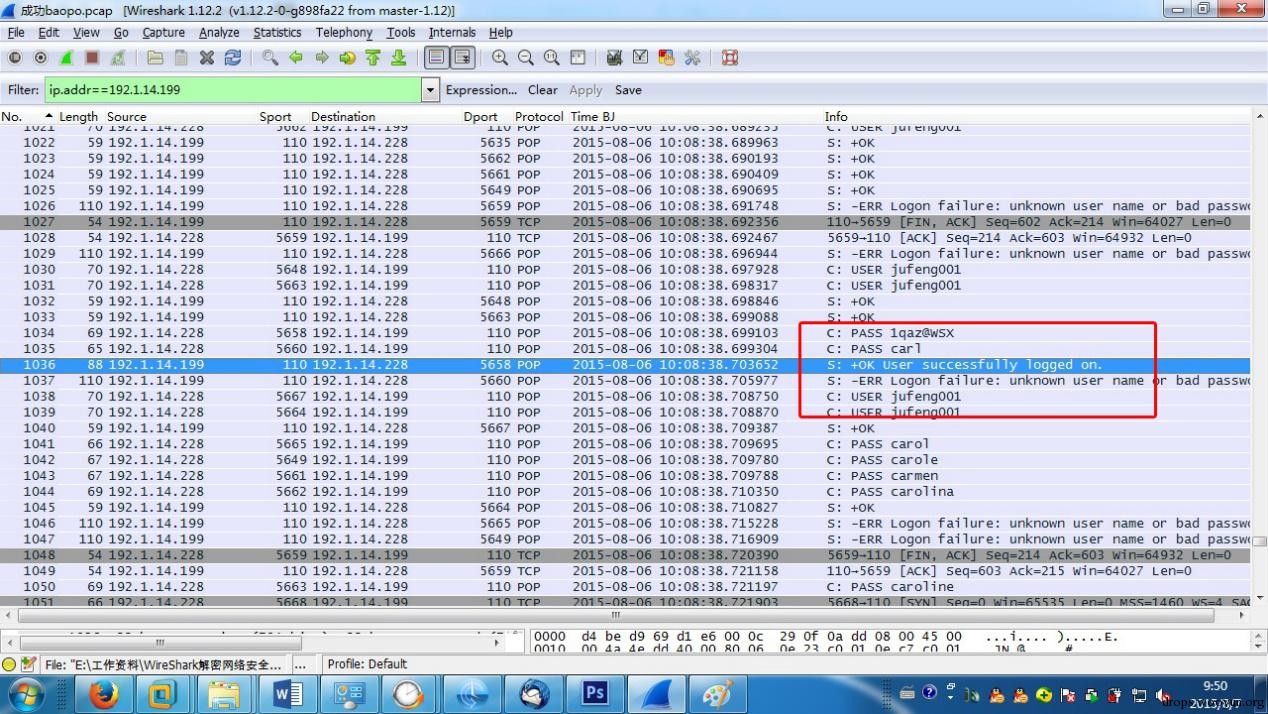Open a capture file via folder icon
Image resolution: width=1268 pixels, height=714 pixels.
pos(154,58)
